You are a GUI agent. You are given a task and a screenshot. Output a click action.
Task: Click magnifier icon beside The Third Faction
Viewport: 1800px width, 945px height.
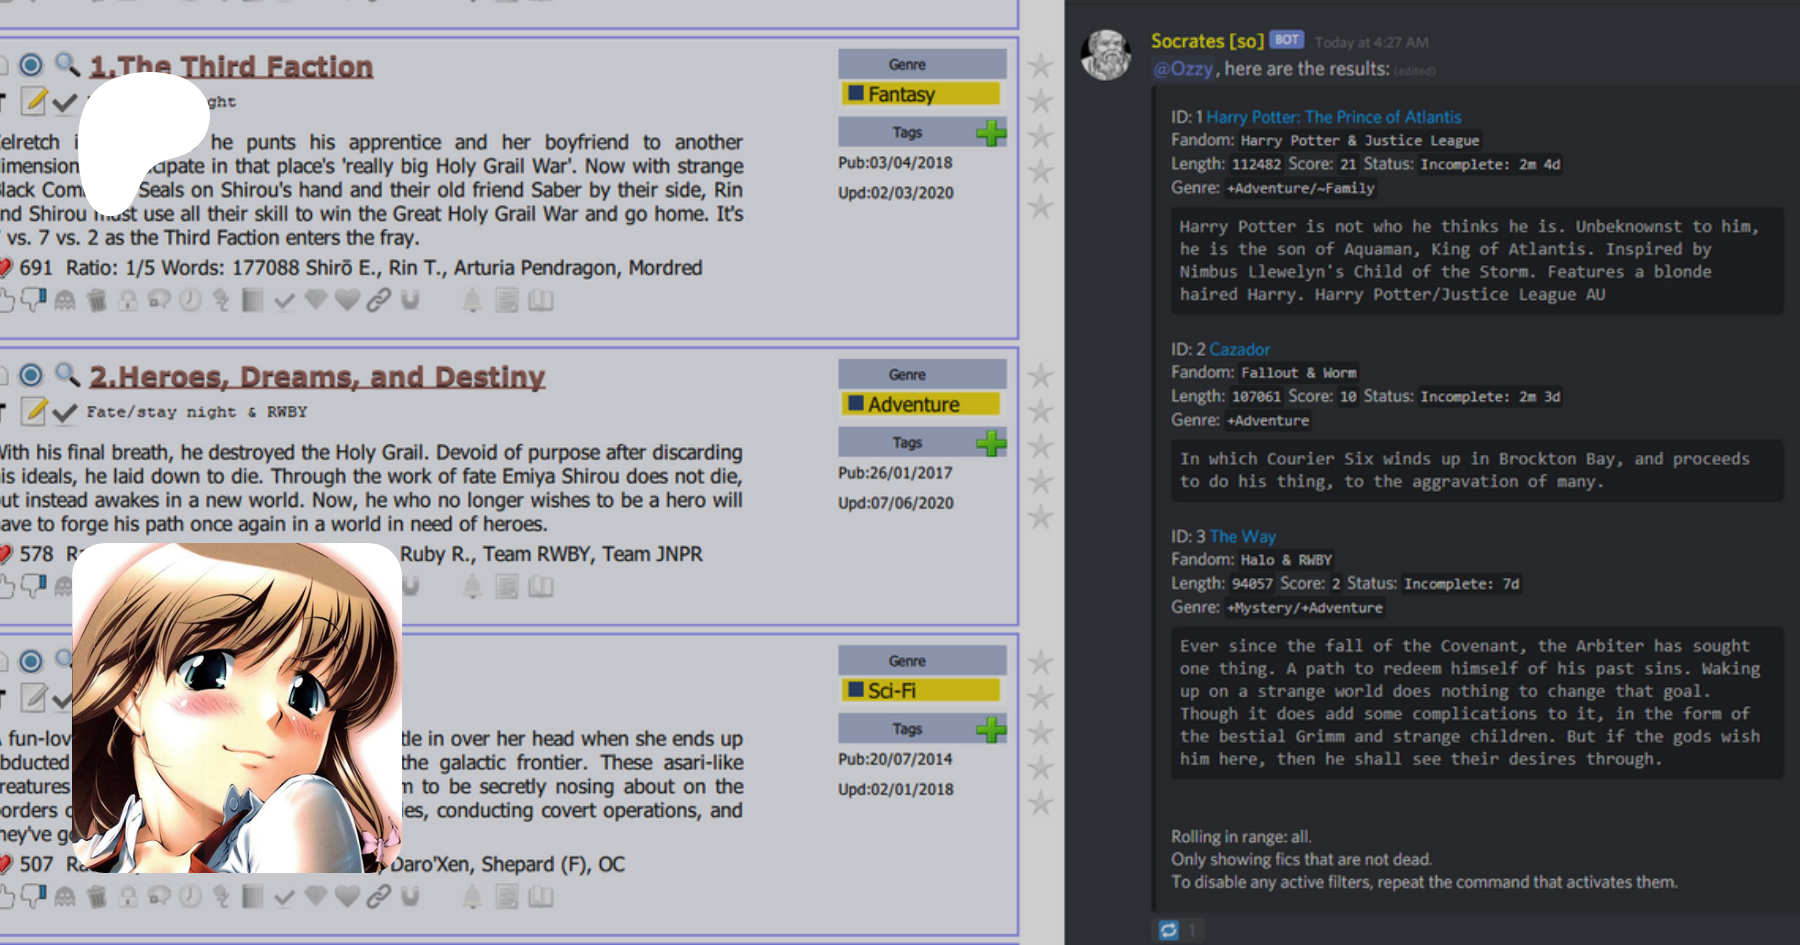pyautogui.click(x=66, y=65)
